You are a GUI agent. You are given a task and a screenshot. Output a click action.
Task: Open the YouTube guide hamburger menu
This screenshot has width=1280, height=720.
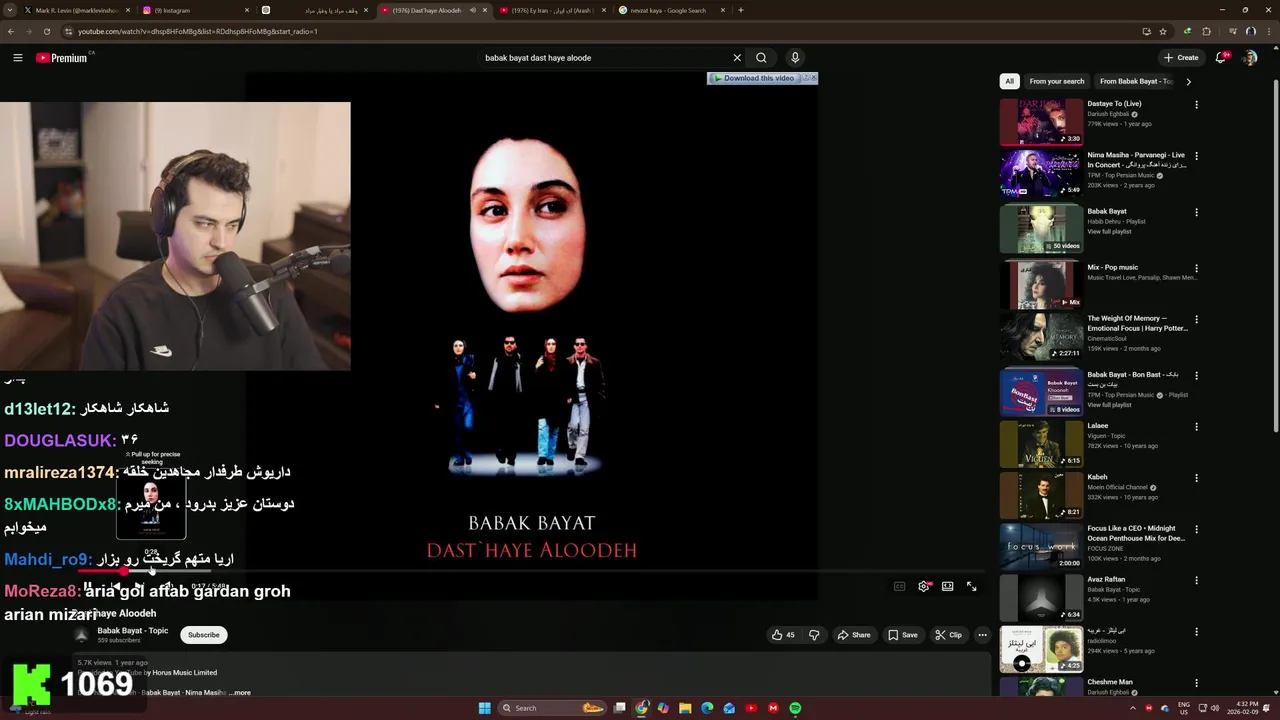point(18,58)
